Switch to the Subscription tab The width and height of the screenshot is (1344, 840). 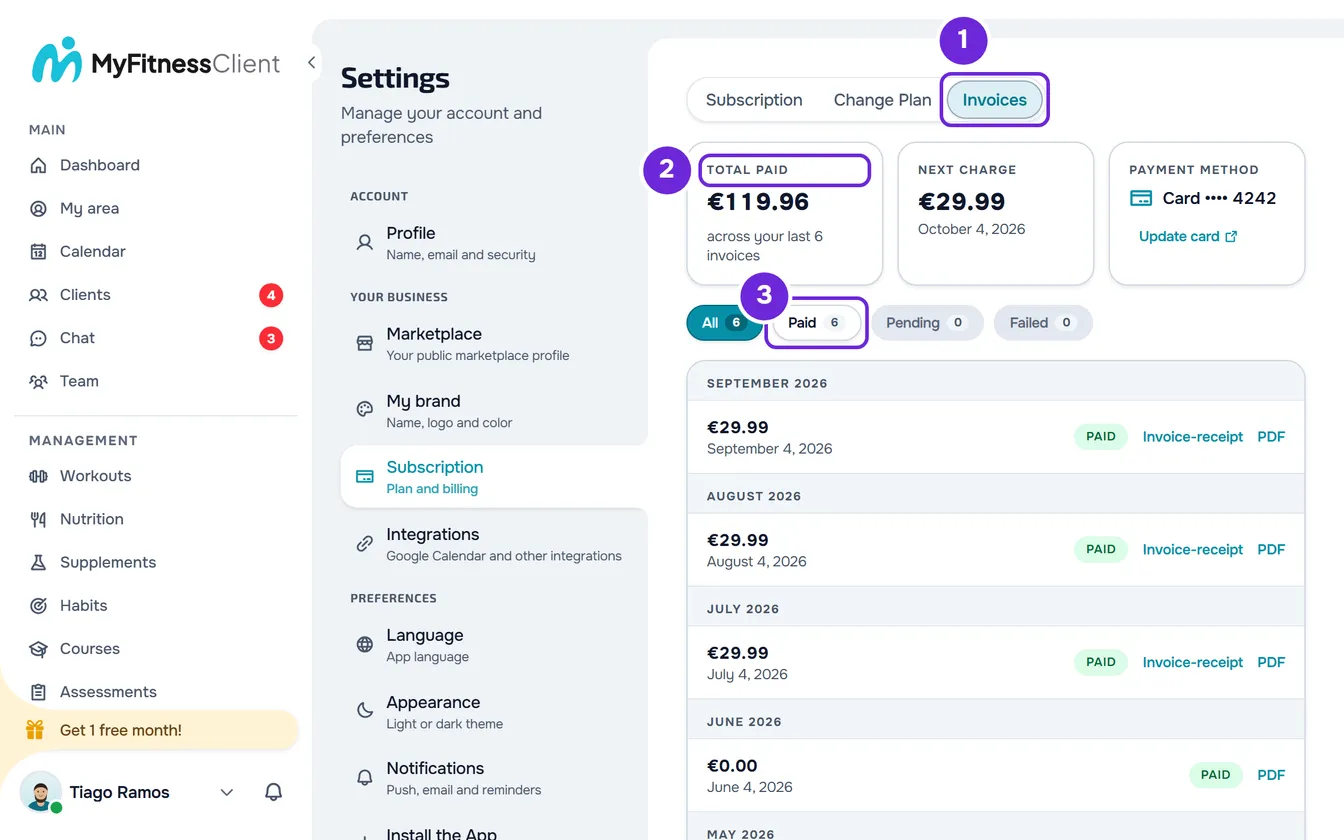point(754,100)
